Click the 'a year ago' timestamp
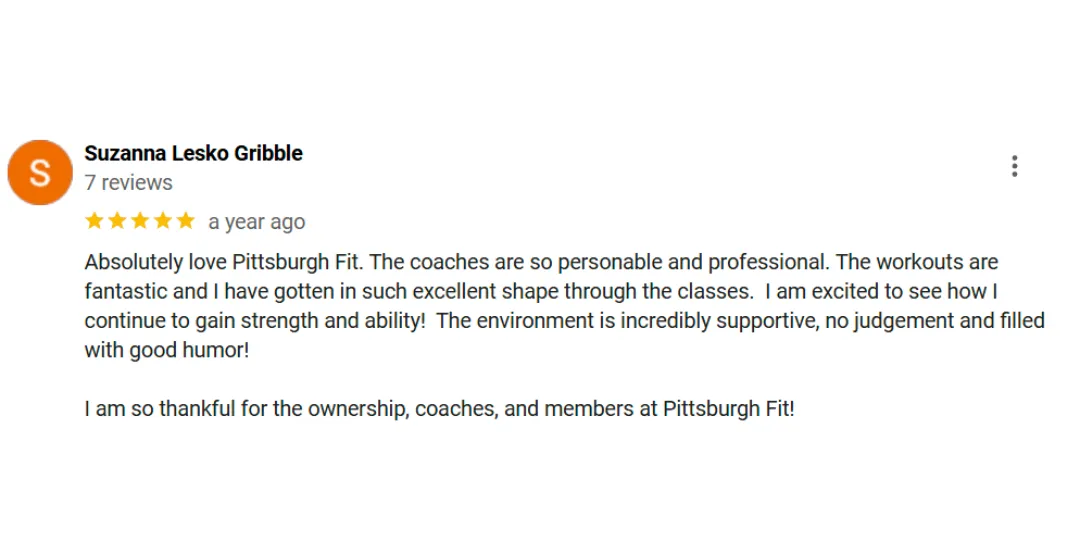The height and width of the screenshot is (540, 1080). [256, 222]
